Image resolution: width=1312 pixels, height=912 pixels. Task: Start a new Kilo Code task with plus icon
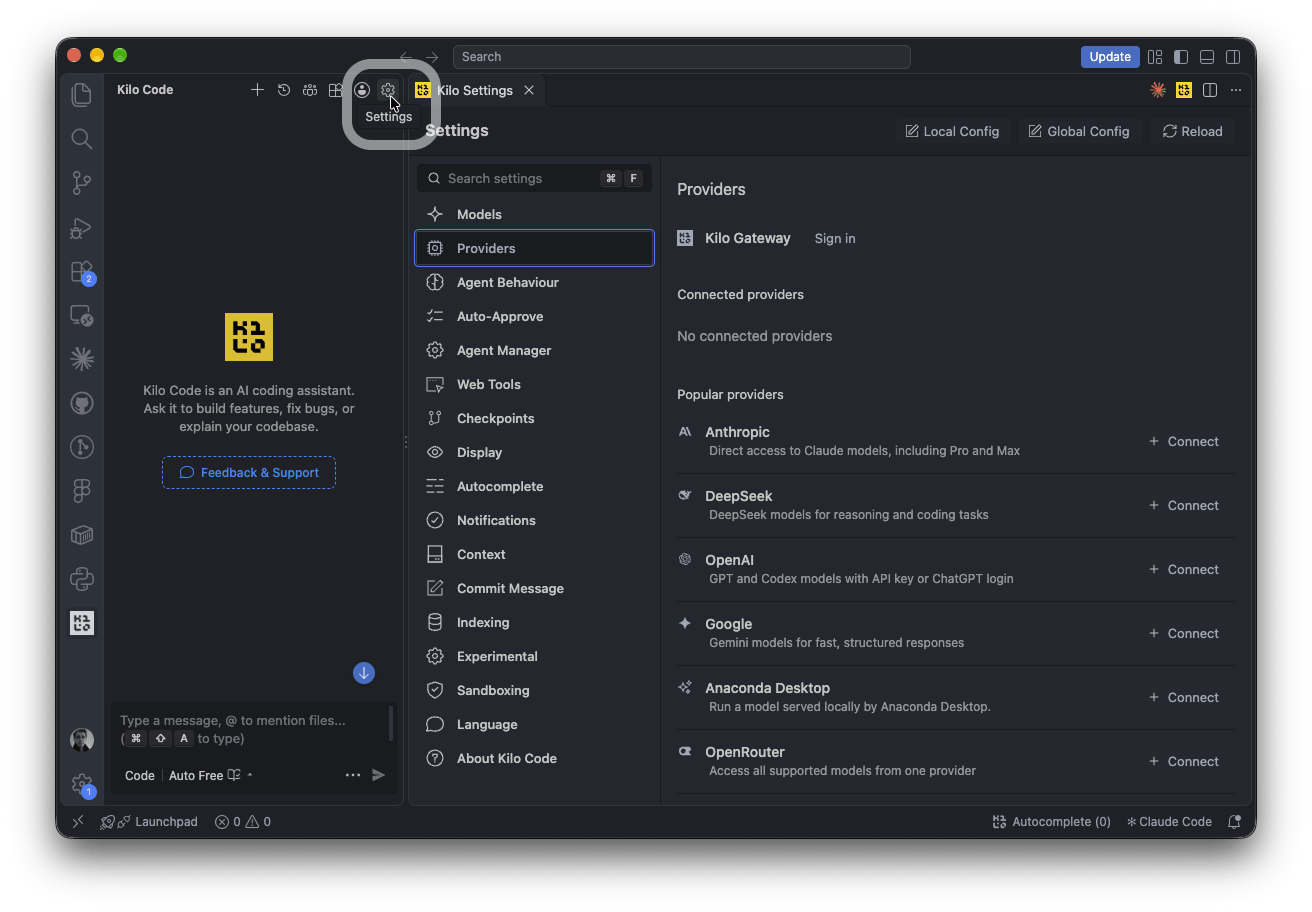[x=257, y=90]
